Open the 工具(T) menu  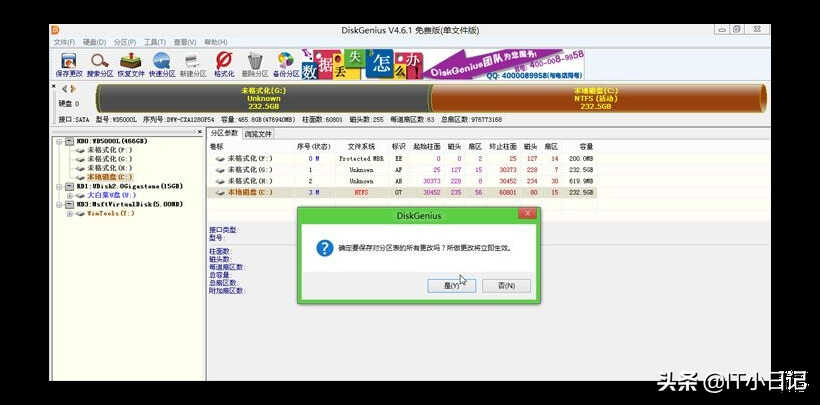coord(154,42)
